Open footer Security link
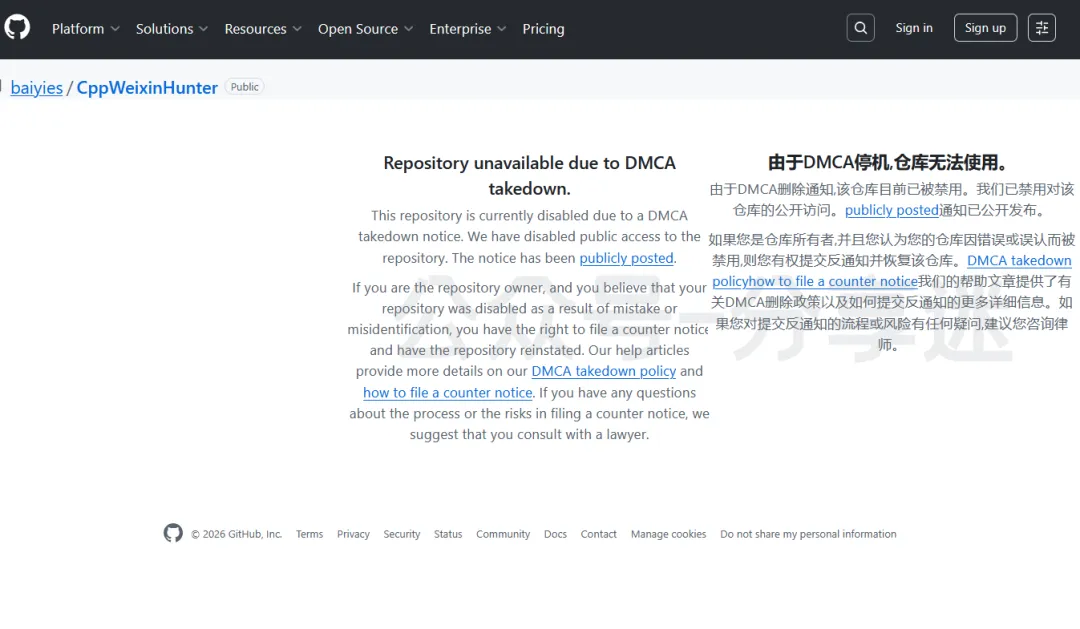The width and height of the screenshot is (1080, 629). pos(402,534)
